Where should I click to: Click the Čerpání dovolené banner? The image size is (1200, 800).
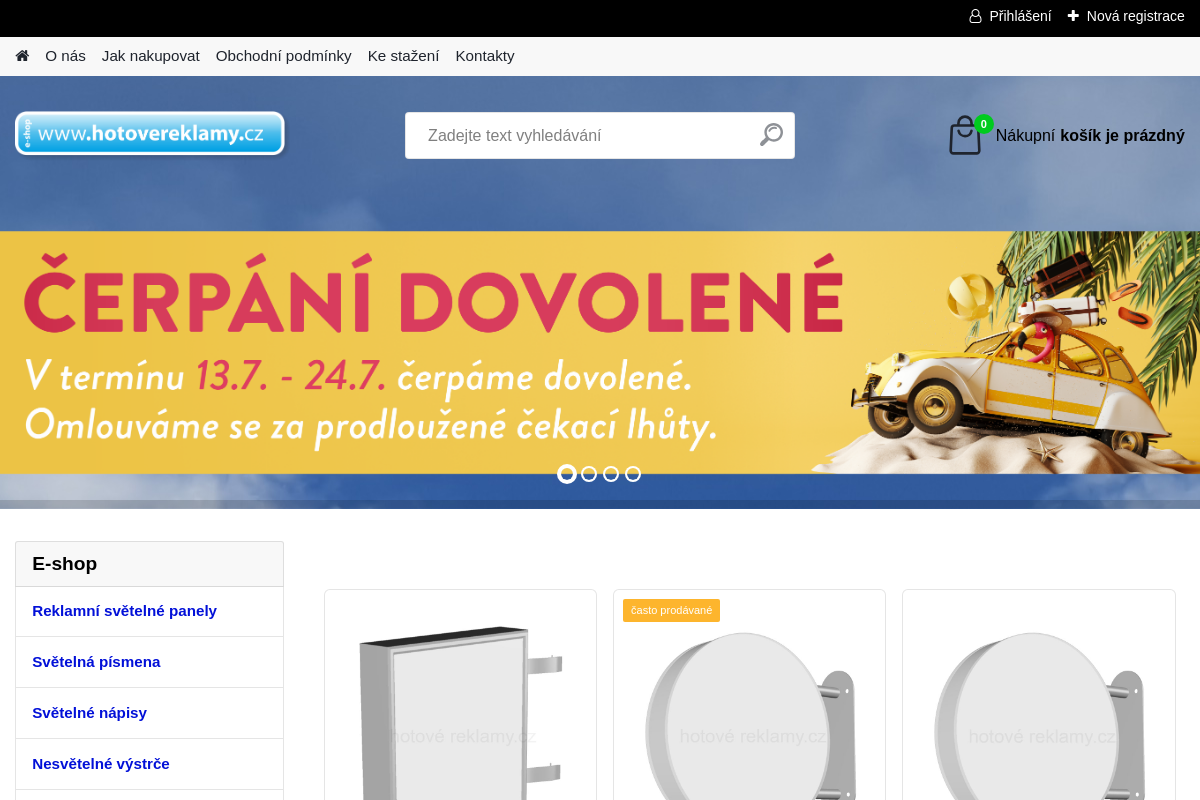[600, 352]
